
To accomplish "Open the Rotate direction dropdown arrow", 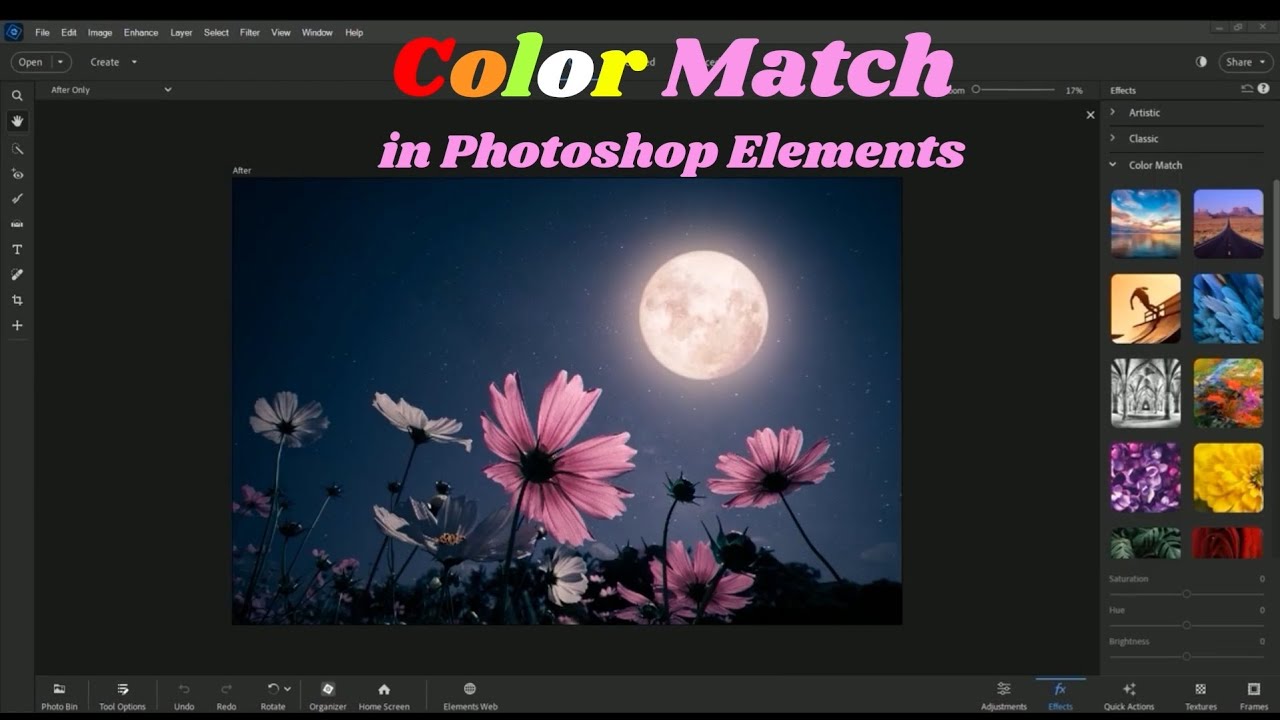I will [x=288, y=689].
